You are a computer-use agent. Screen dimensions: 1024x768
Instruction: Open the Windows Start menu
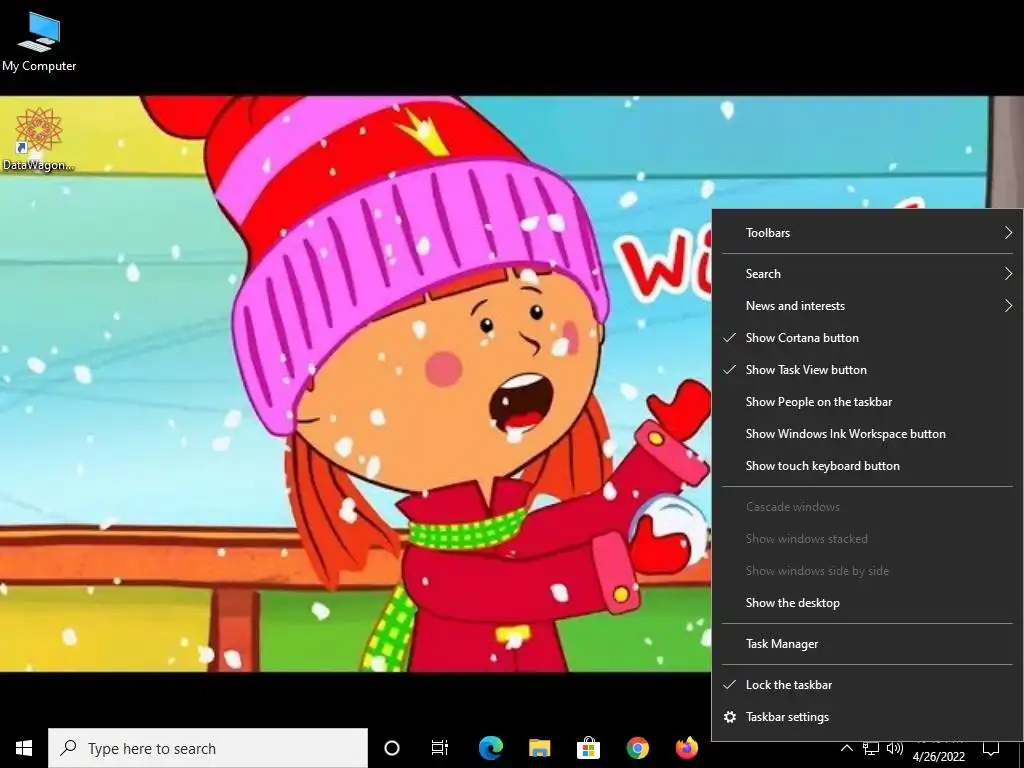(x=24, y=748)
